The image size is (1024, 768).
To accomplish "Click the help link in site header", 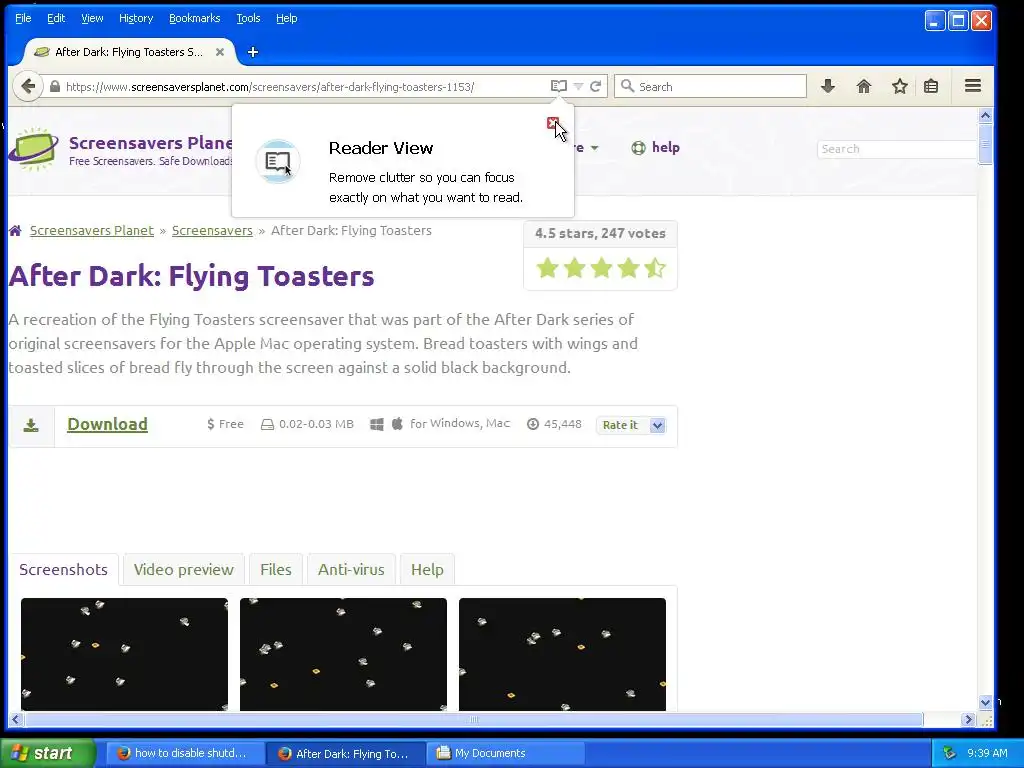I will pos(665,148).
